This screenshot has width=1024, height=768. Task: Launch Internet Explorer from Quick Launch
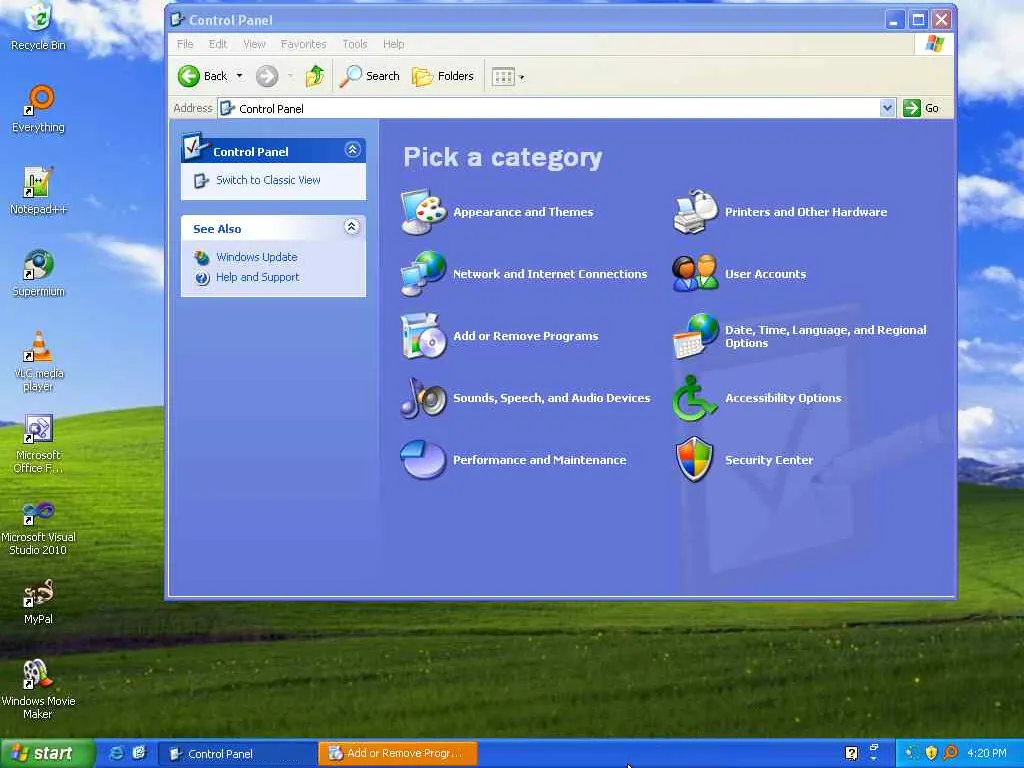point(117,753)
